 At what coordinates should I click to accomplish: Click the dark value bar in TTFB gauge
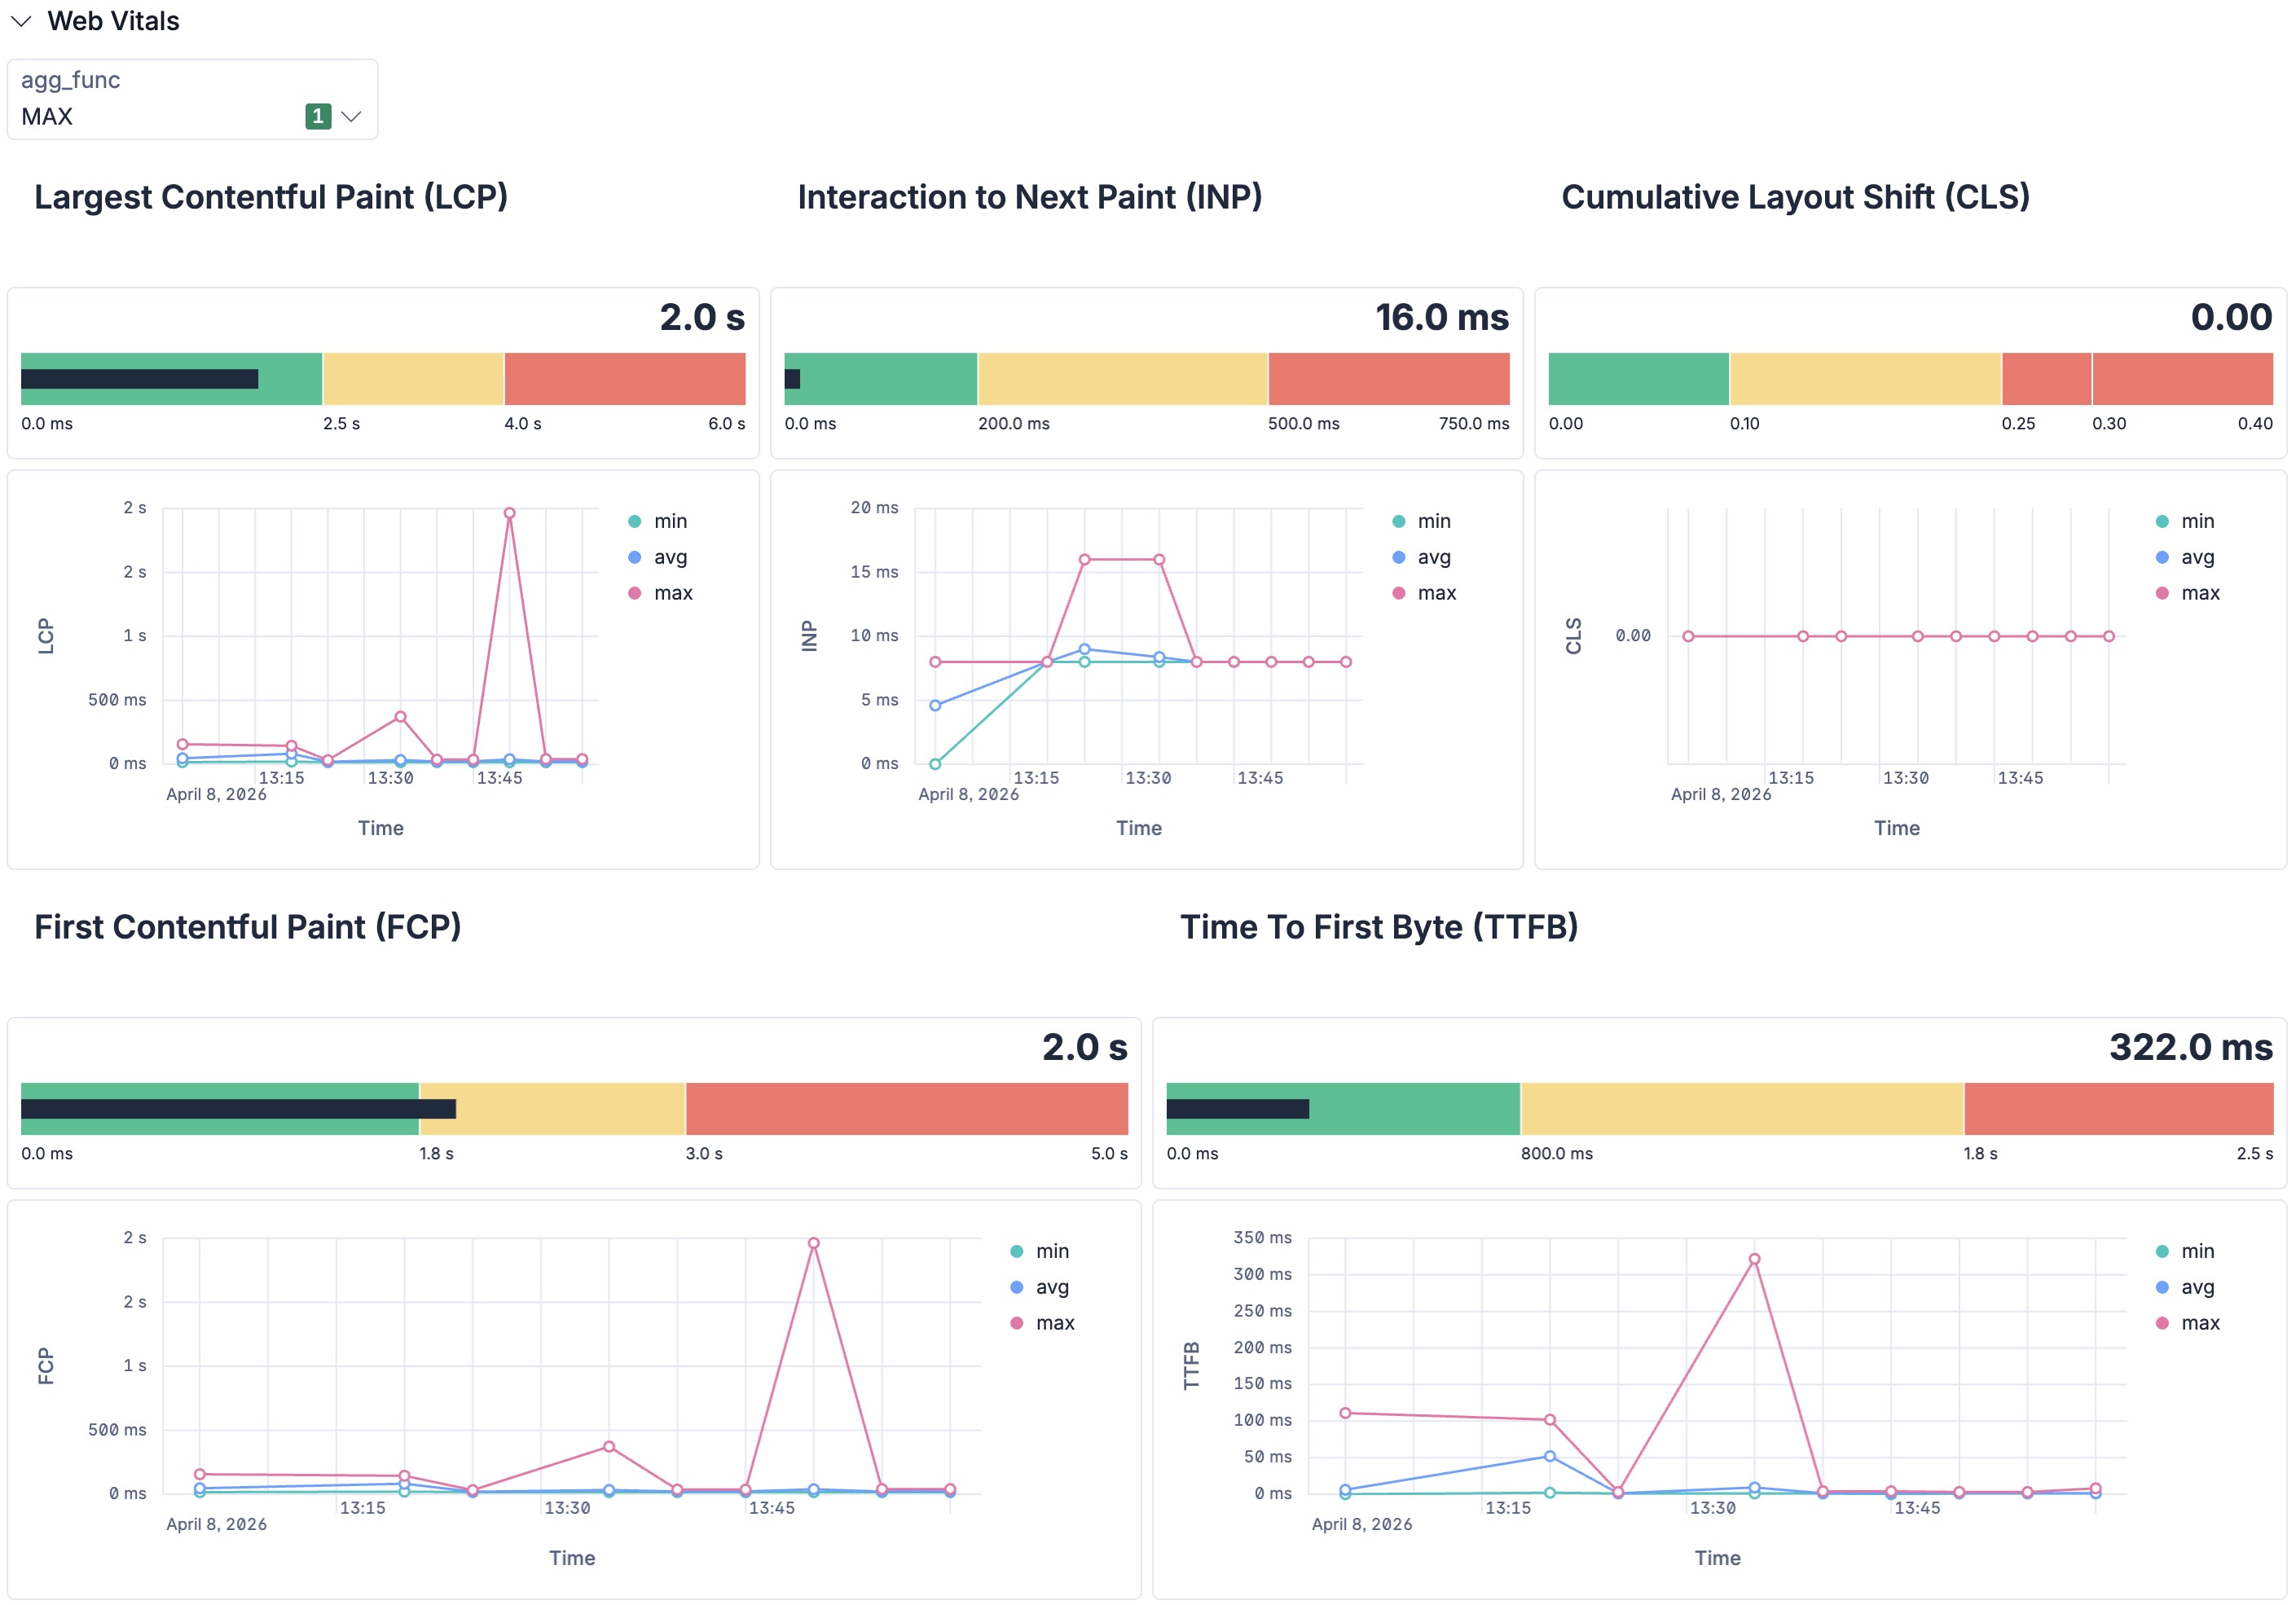pos(1238,1109)
